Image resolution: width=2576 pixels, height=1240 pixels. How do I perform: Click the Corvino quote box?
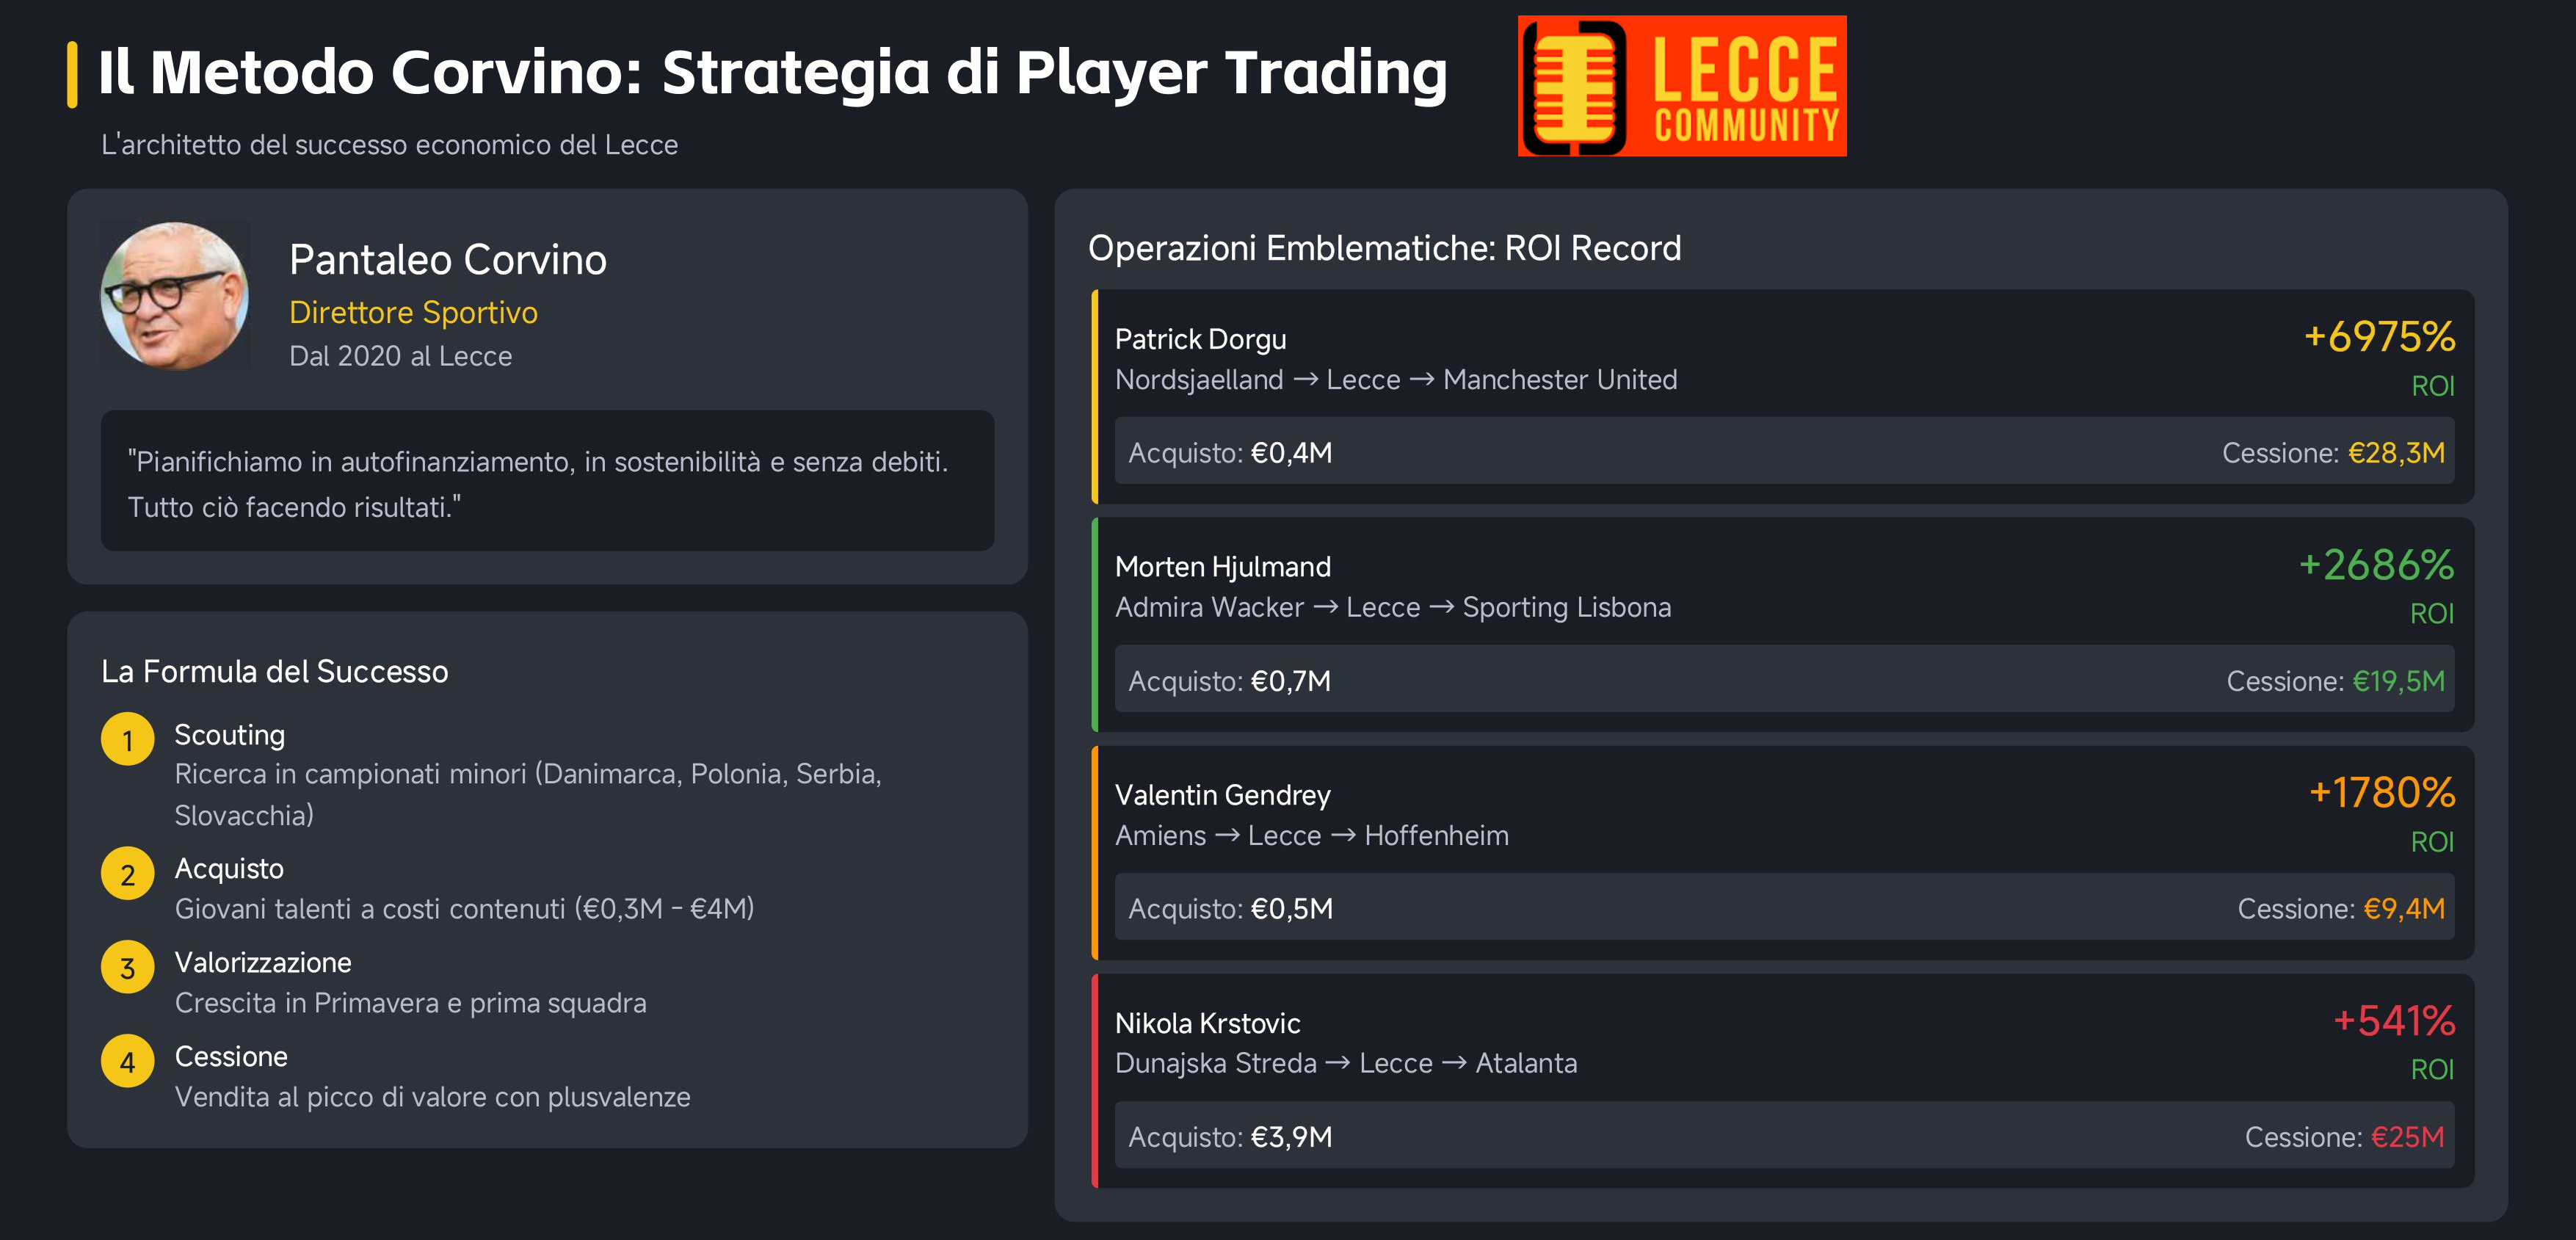pyautogui.click(x=547, y=481)
